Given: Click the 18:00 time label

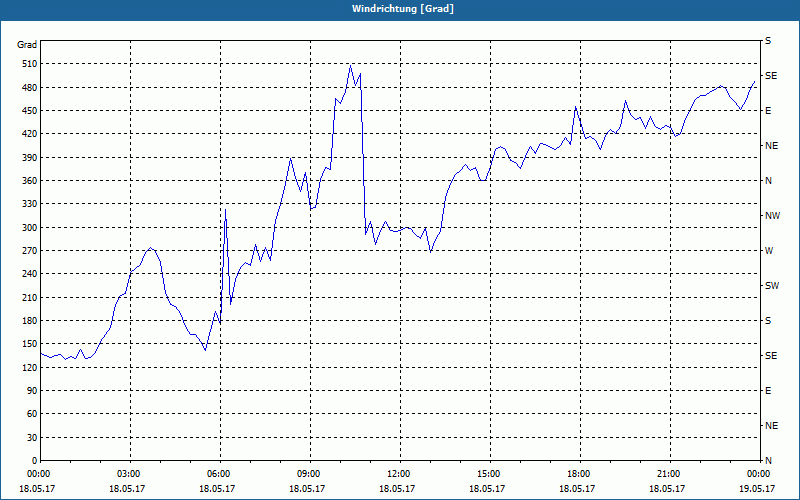Looking at the screenshot, I should pos(580,473).
